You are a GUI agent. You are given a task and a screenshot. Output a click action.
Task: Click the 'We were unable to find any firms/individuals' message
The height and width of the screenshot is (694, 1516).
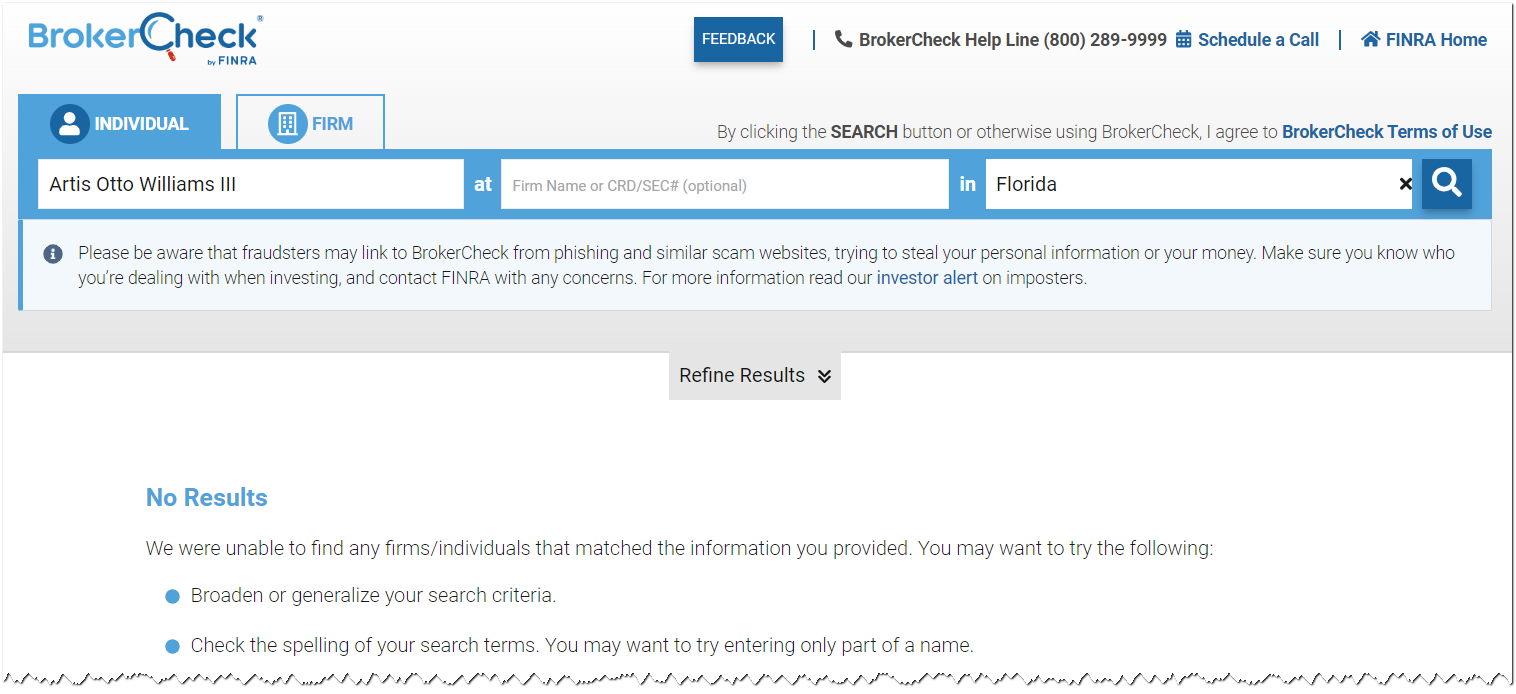[x=679, y=549]
